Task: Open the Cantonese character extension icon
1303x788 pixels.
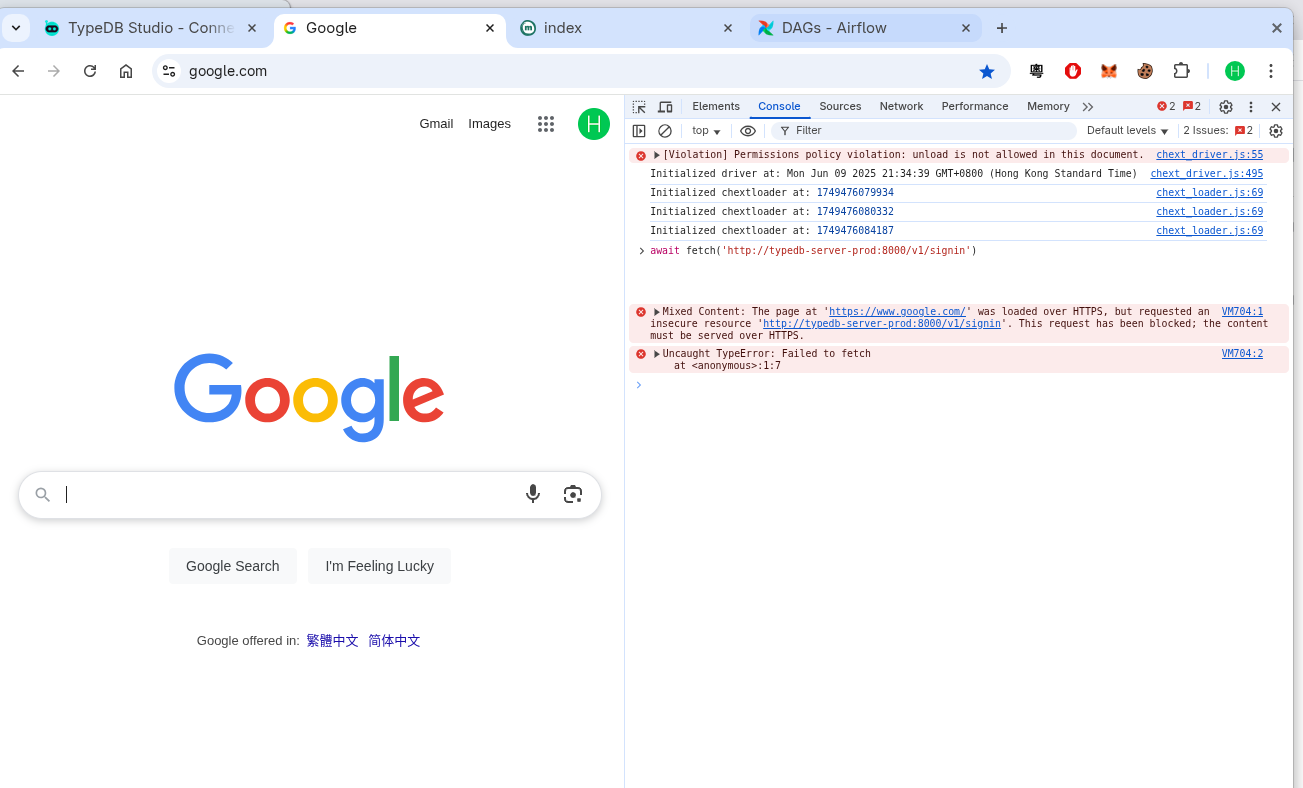Action: (x=1037, y=71)
